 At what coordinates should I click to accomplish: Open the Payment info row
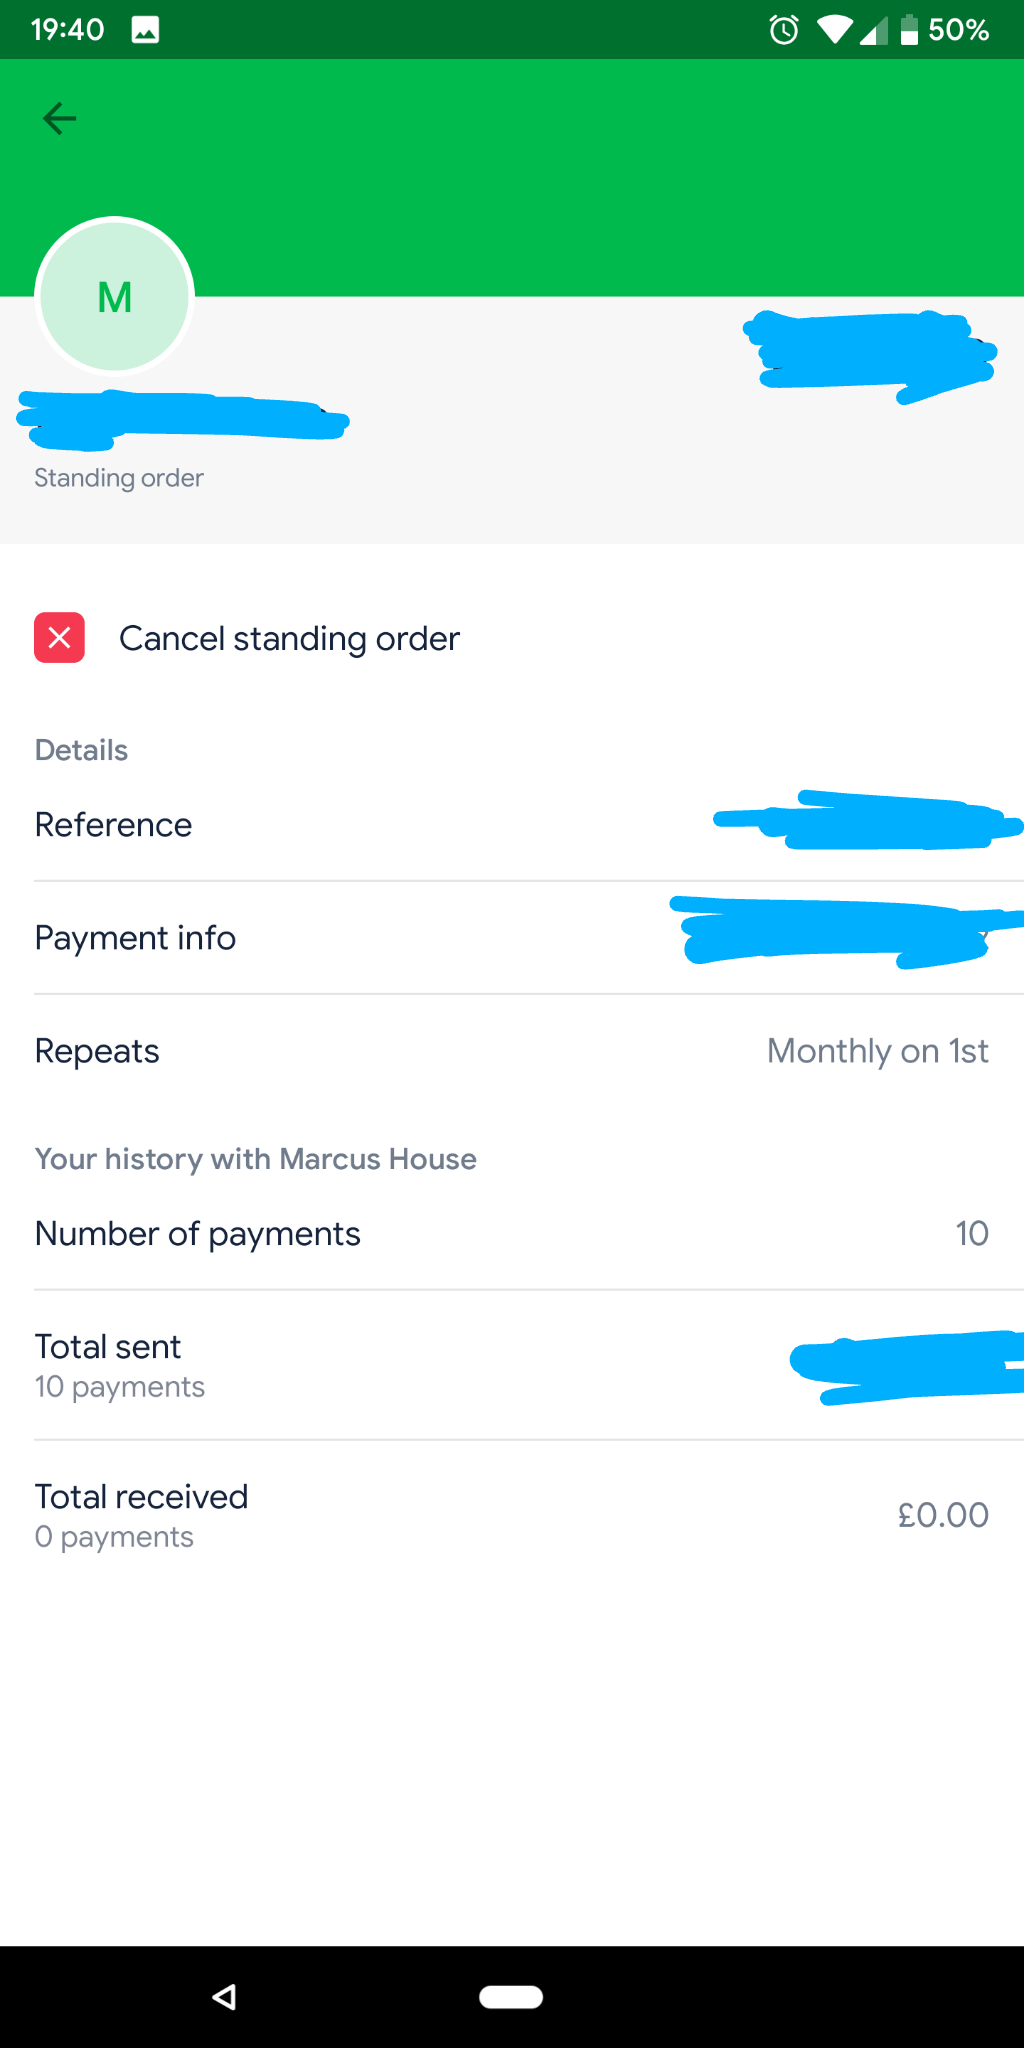point(512,938)
